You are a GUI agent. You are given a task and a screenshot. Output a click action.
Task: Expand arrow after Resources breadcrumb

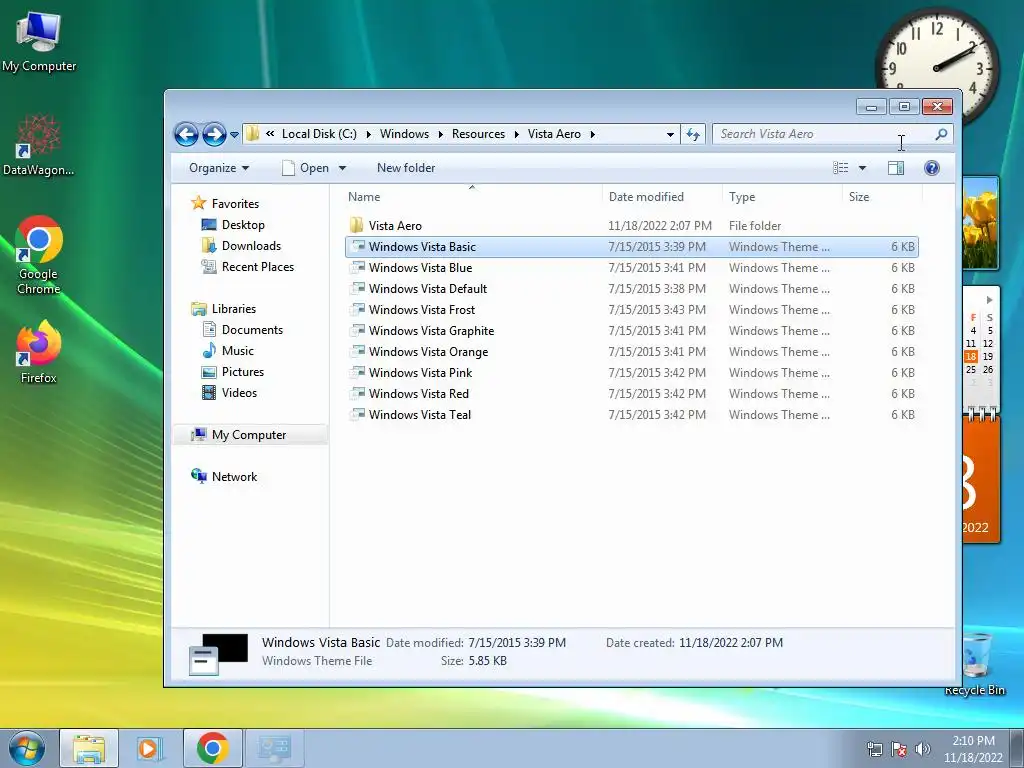(517, 135)
